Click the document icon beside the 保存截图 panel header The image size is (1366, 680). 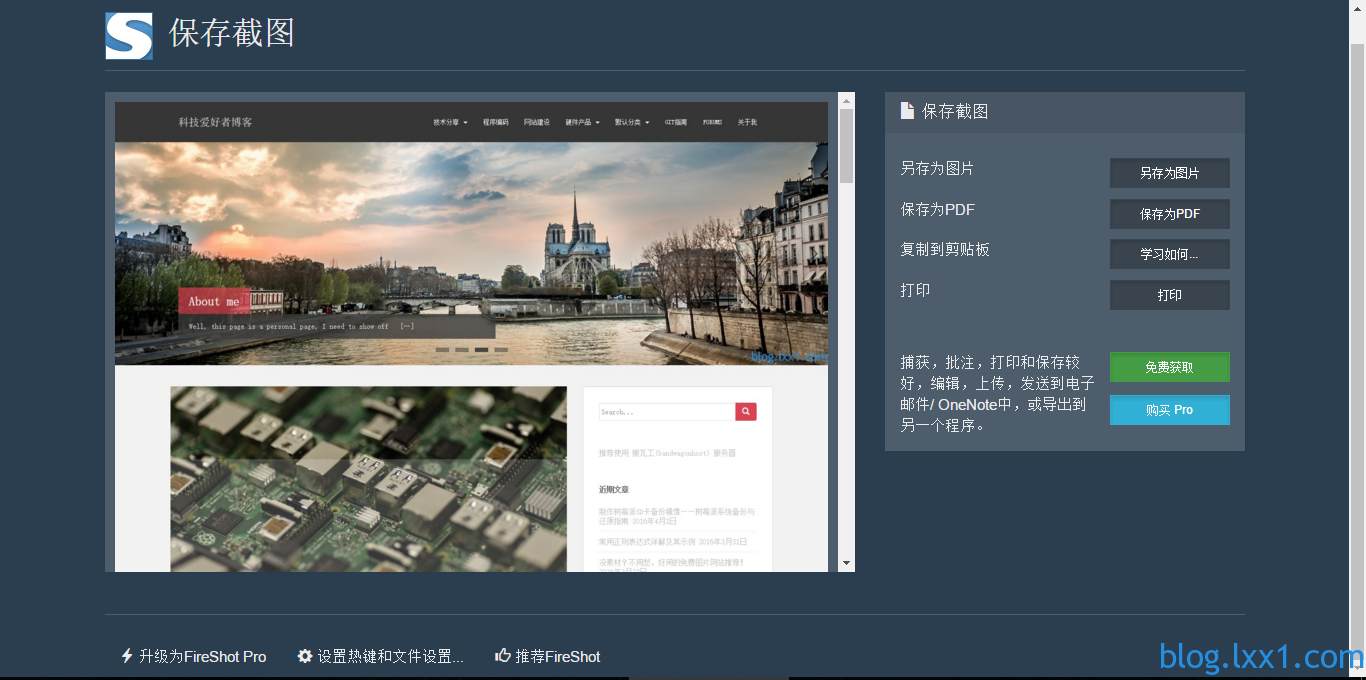(907, 111)
